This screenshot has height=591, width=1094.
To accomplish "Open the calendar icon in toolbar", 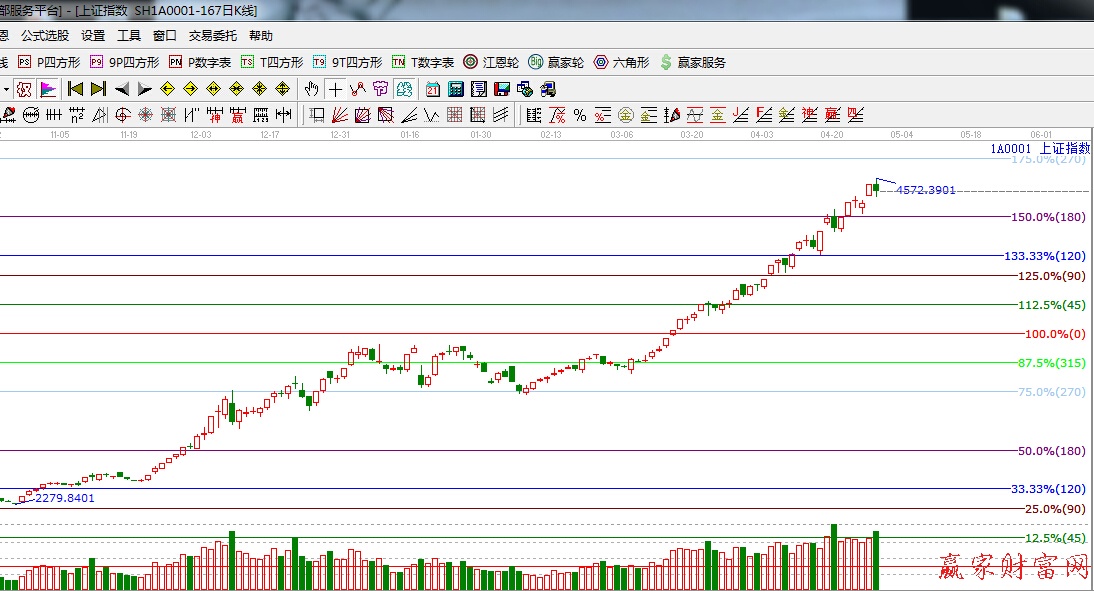I will (x=433, y=89).
